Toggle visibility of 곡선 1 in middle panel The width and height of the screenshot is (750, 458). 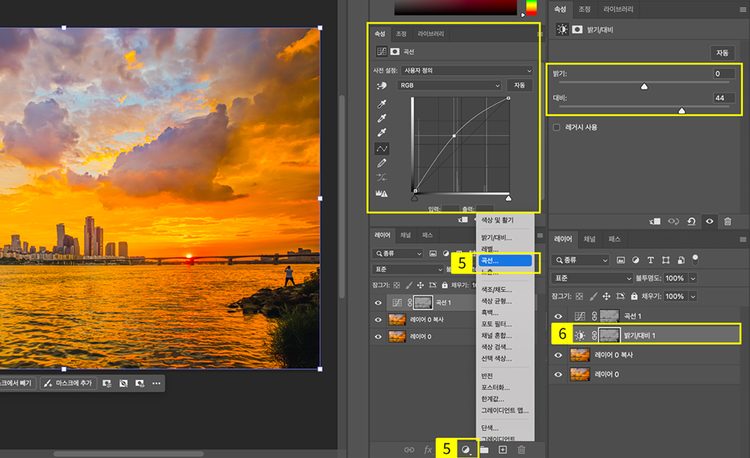pyautogui.click(x=378, y=302)
